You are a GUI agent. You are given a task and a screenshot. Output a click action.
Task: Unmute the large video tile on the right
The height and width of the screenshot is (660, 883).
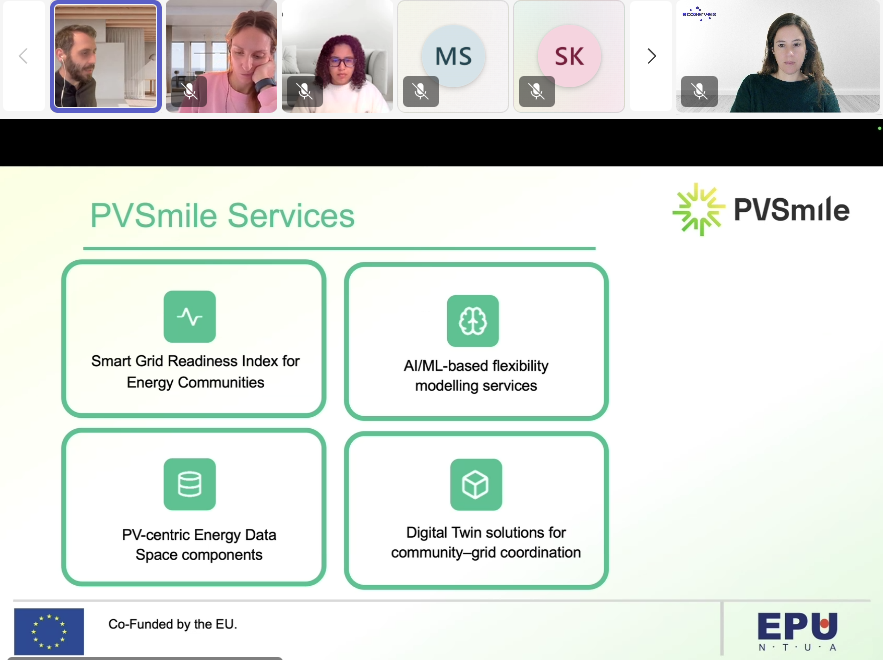tap(699, 91)
